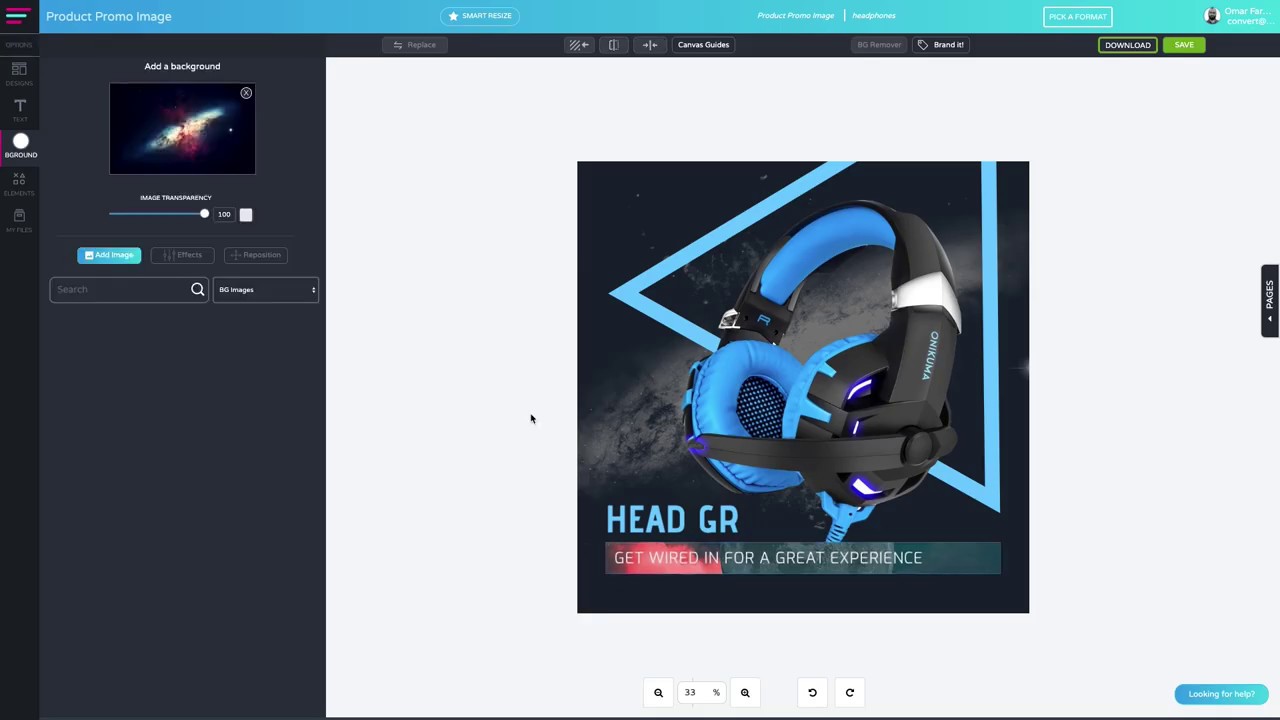
Task: Open the My Files panel
Action: pyautogui.click(x=19, y=221)
